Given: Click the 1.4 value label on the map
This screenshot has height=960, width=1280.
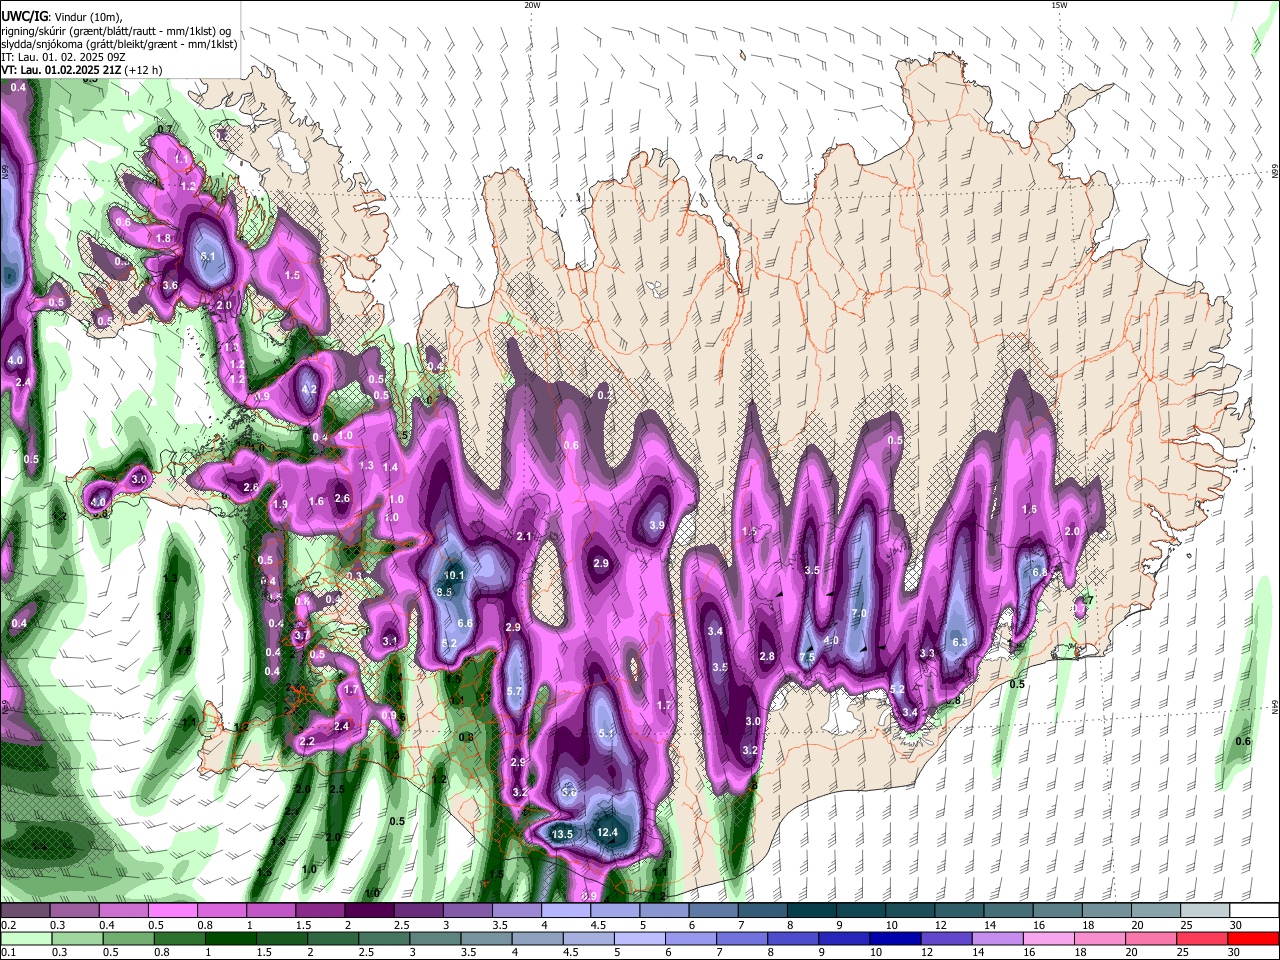Looking at the screenshot, I should [x=391, y=467].
